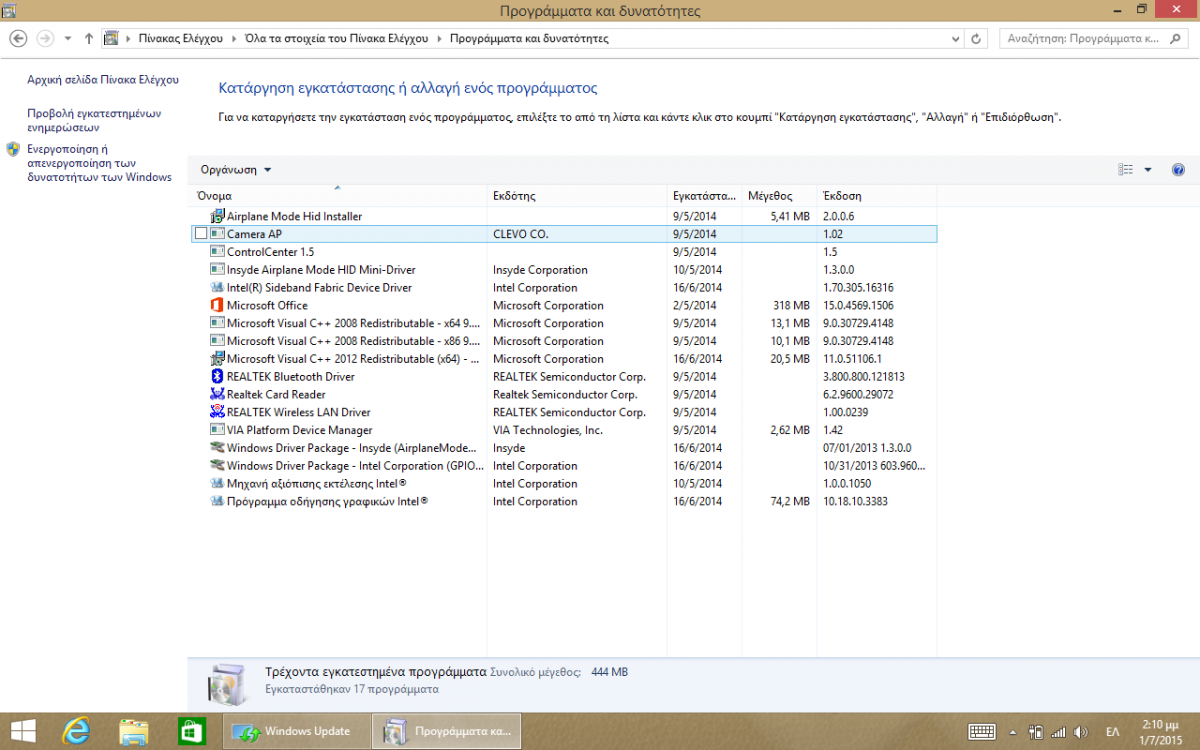Click the VIA Platform Device Manager icon

218,430
